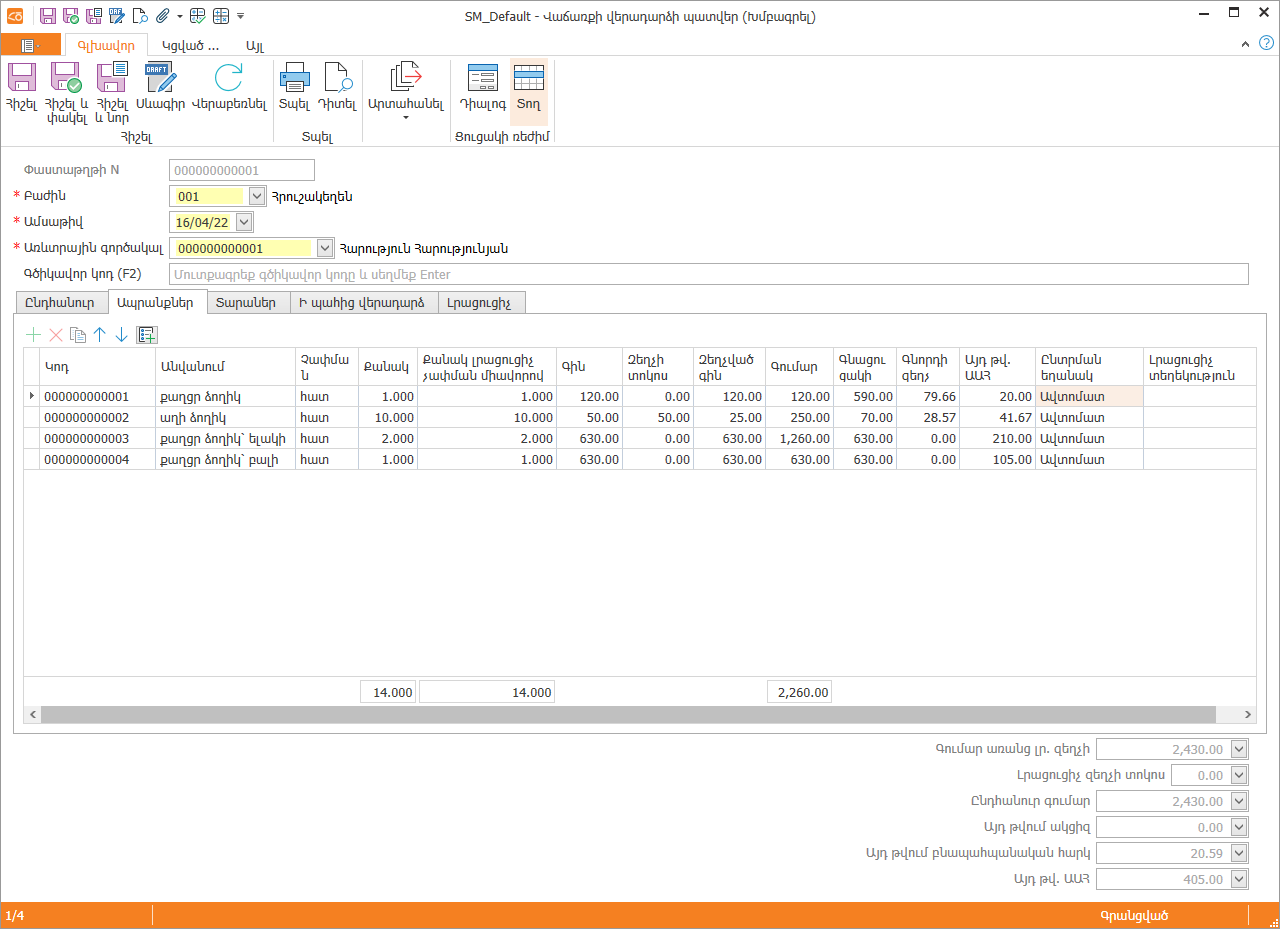
Task: Click quick-access preview icon in title bar
Action: (x=140, y=16)
